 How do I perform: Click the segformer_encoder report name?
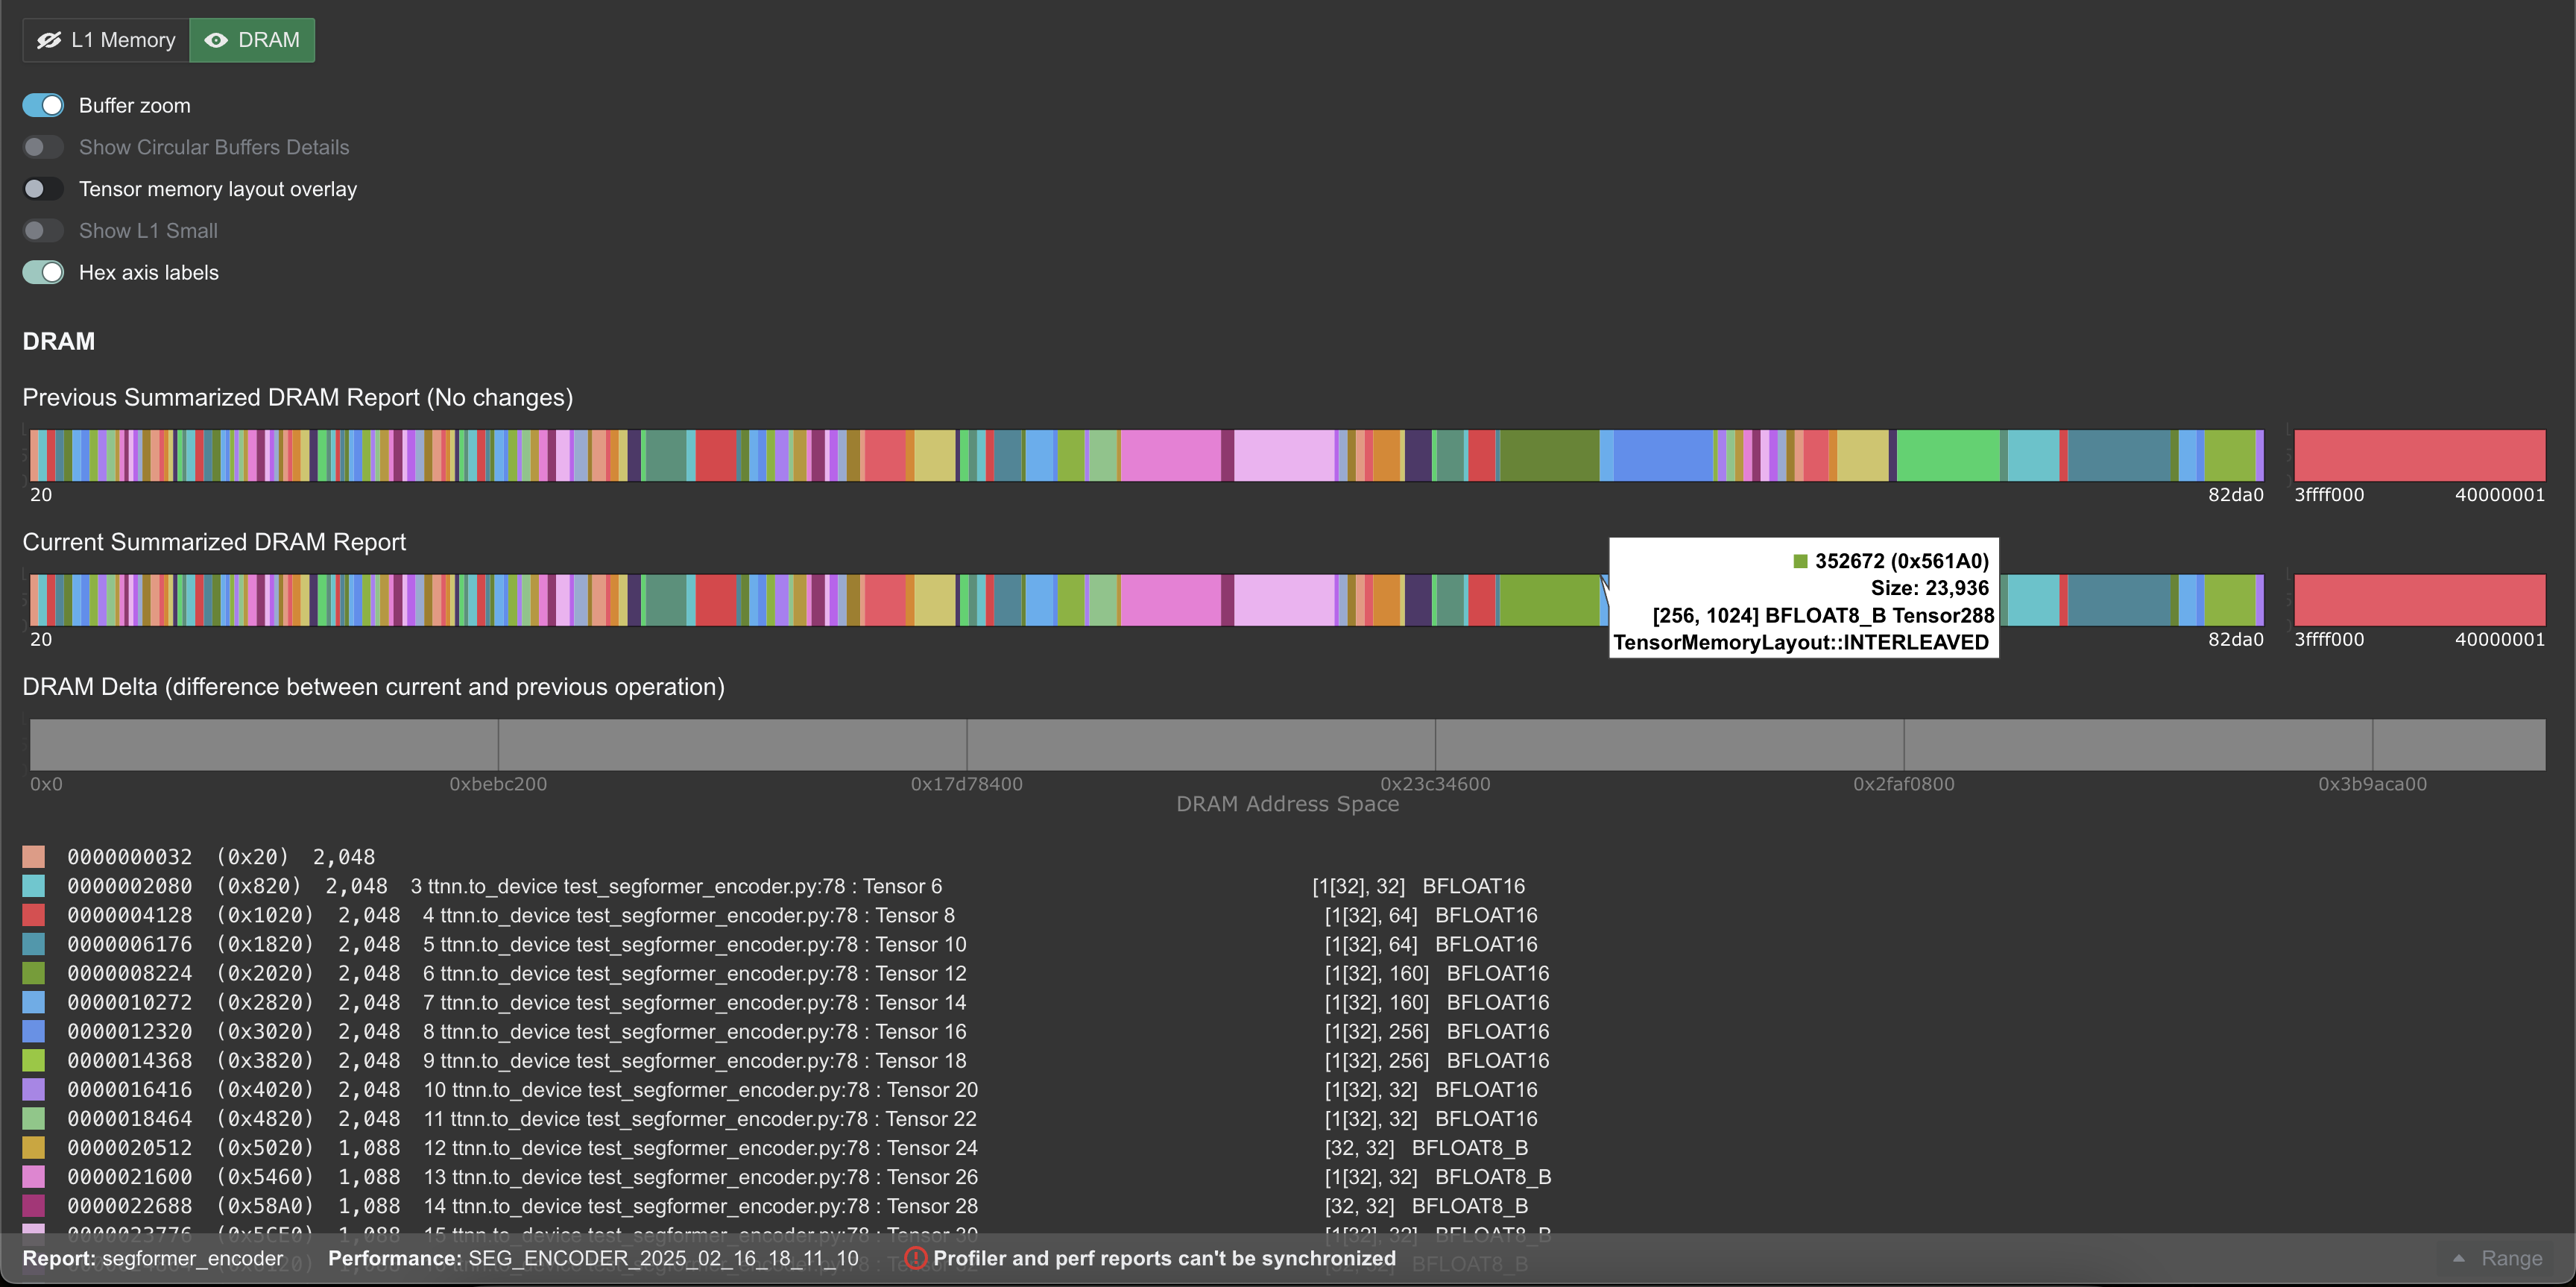(x=194, y=1259)
